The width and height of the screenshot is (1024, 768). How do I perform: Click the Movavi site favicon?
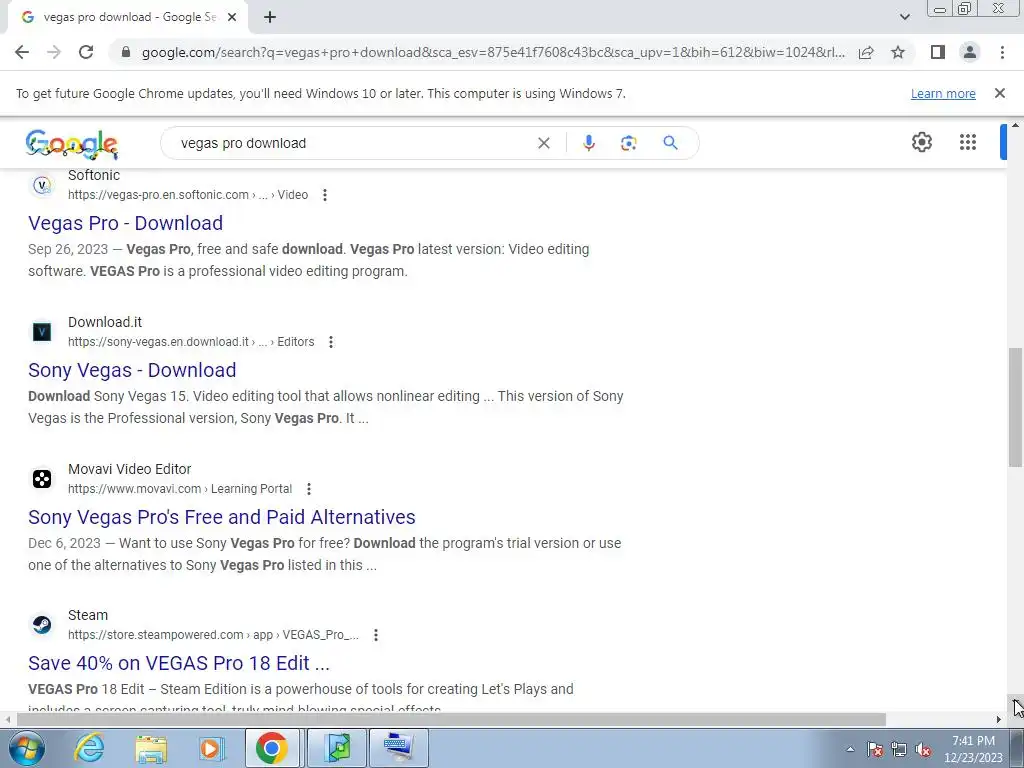(x=42, y=479)
